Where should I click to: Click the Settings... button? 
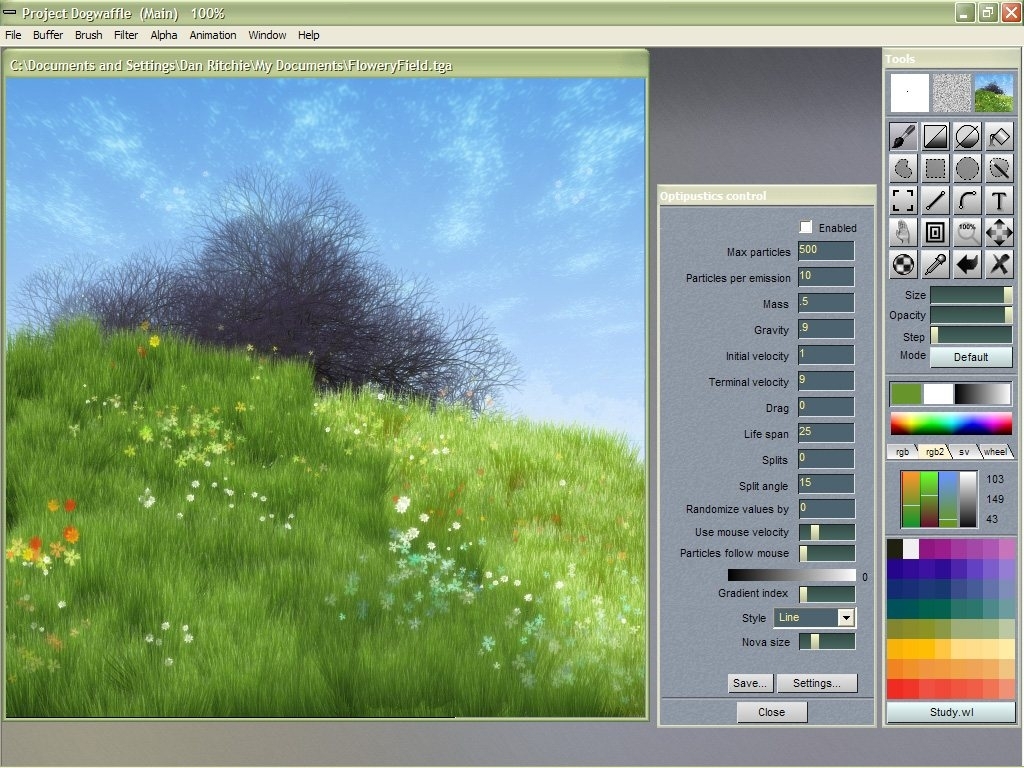(x=816, y=683)
